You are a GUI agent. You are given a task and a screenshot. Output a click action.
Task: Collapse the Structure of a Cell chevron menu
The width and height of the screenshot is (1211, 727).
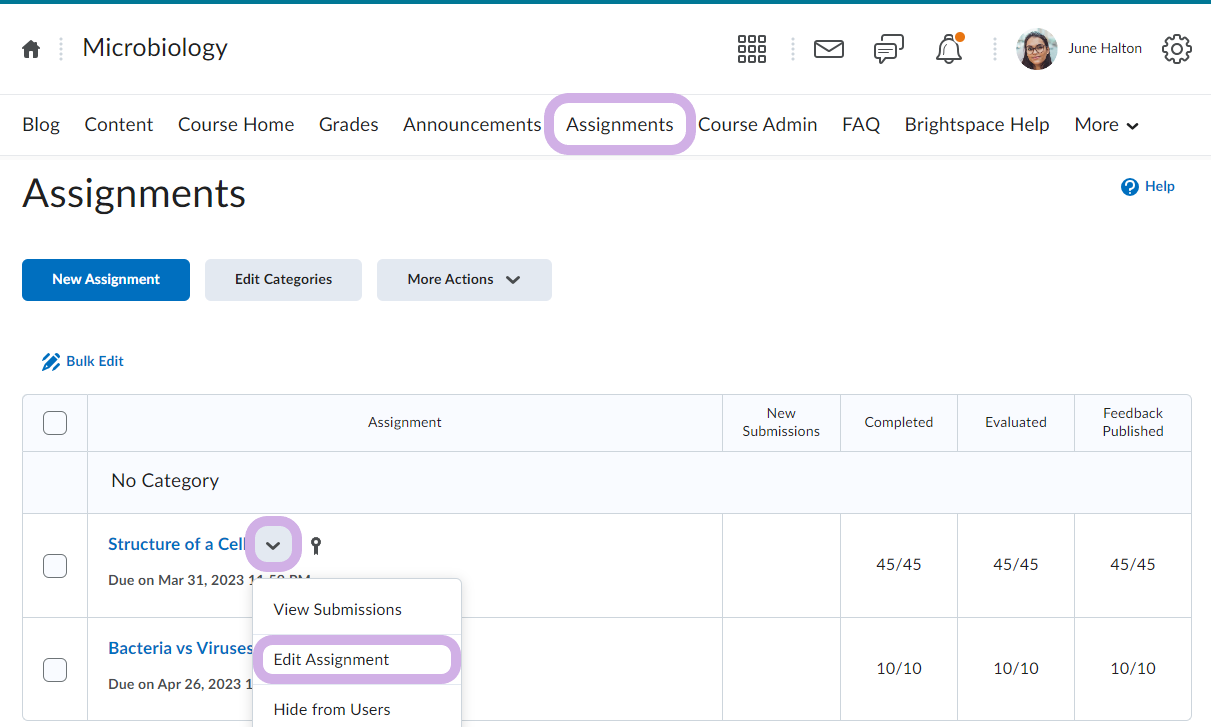(x=273, y=545)
